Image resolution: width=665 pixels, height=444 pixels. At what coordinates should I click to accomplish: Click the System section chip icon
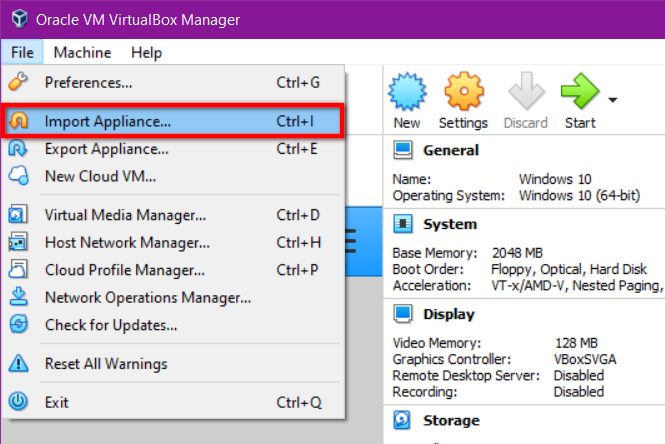point(402,224)
